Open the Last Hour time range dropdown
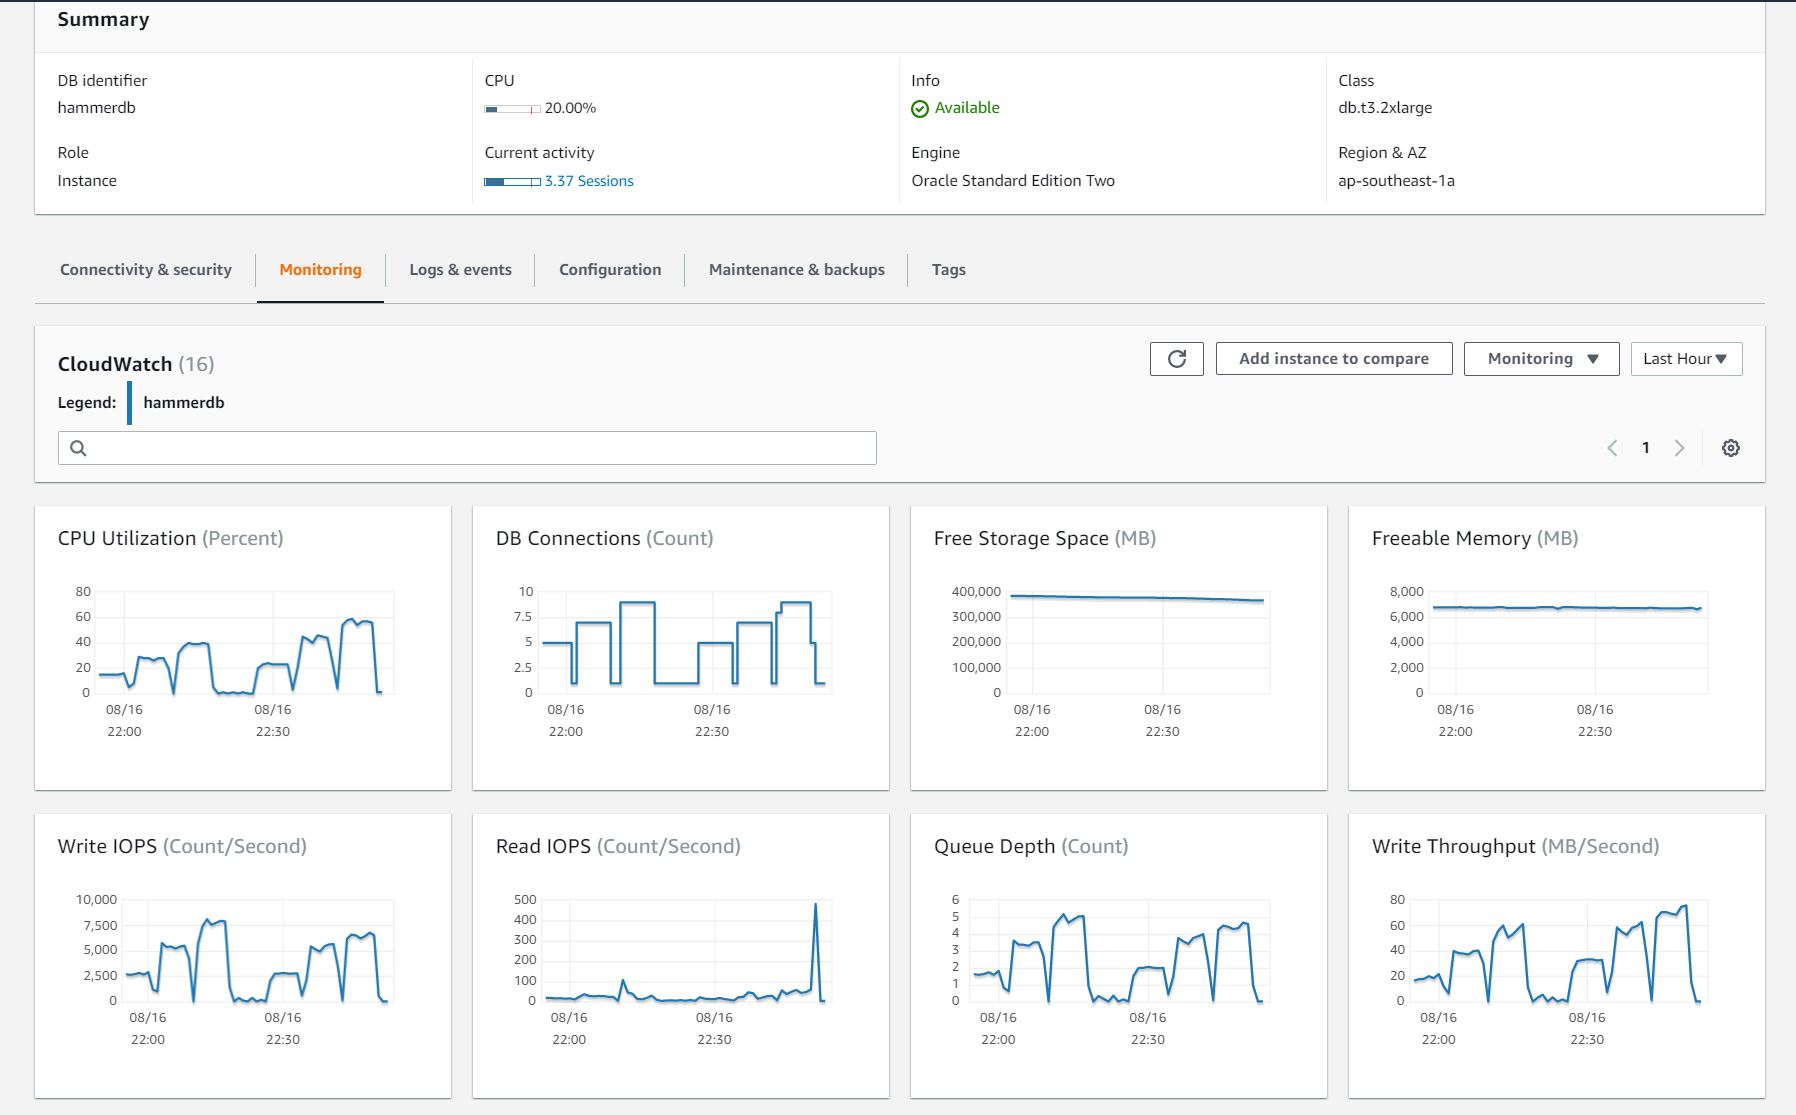The height and width of the screenshot is (1115, 1796). coord(1685,359)
